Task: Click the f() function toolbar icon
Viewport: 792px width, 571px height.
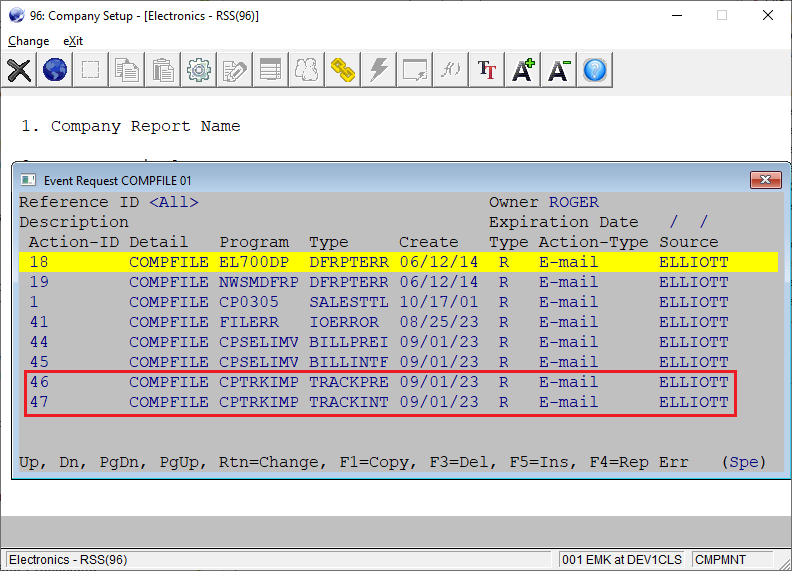Action: point(451,70)
